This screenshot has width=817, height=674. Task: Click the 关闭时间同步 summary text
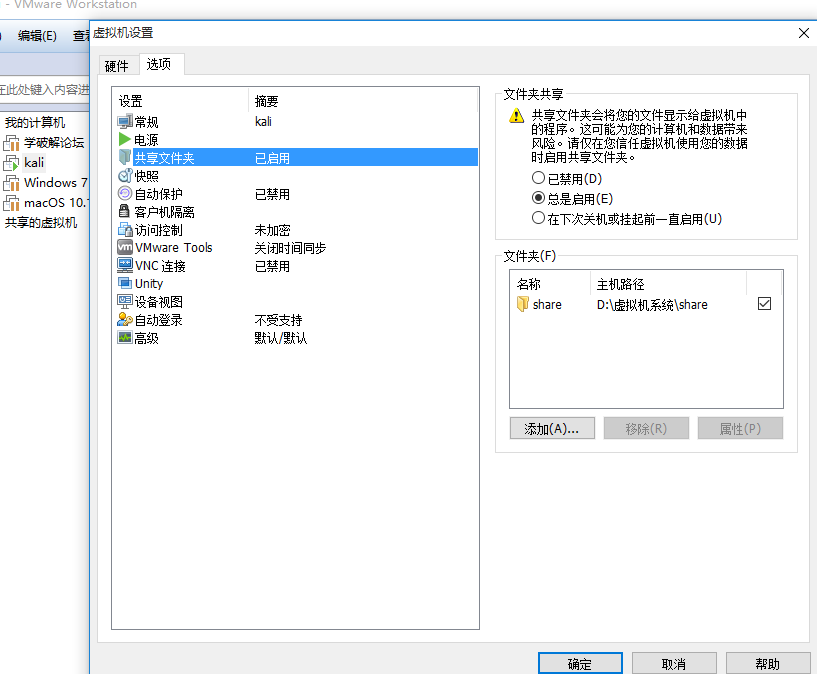pyautogui.click(x=290, y=247)
